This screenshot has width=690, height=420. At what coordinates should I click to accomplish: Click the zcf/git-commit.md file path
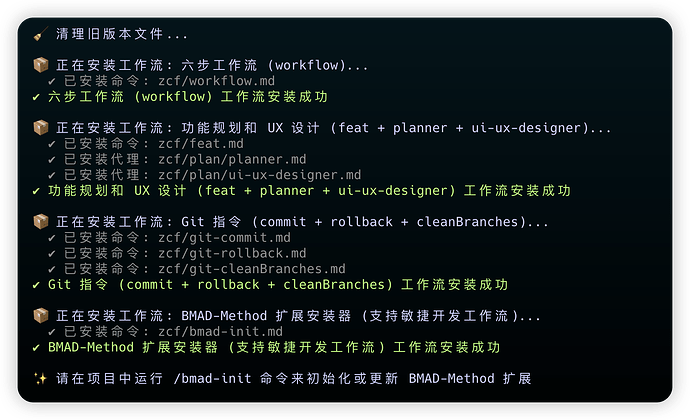224,238
